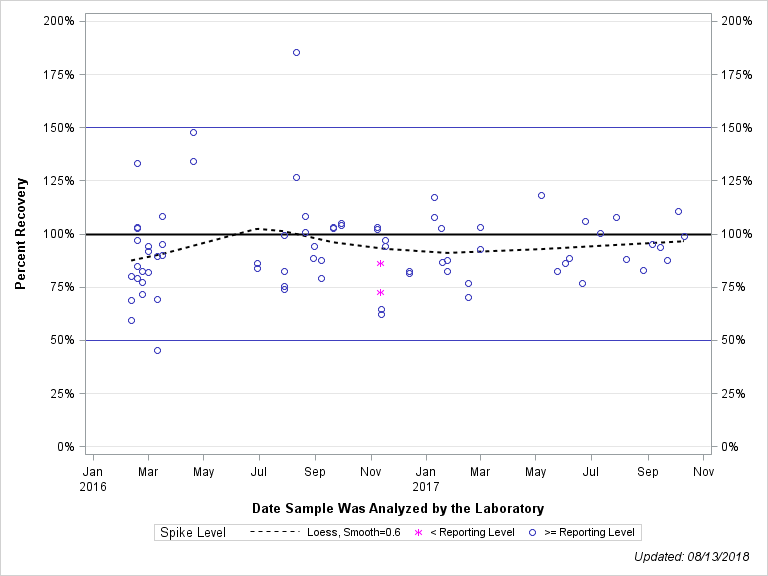
Task: Click the left axis '0%' label
Action: click(66, 447)
